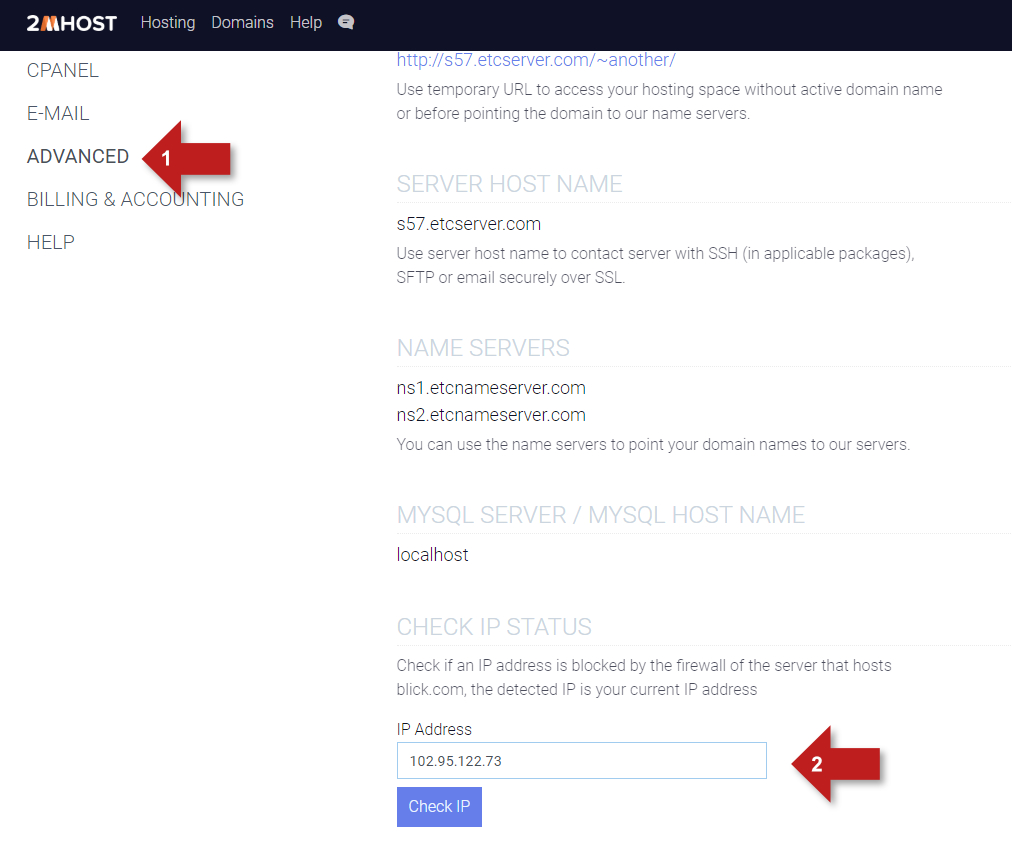Click the ns2.etcnameserver.com name server text

(491, 415)
